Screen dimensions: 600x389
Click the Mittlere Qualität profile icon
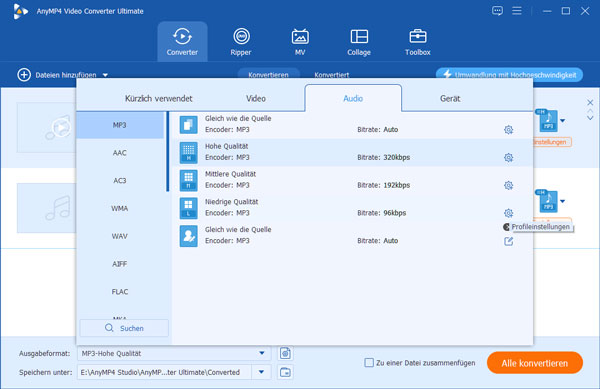coord(189,180)
